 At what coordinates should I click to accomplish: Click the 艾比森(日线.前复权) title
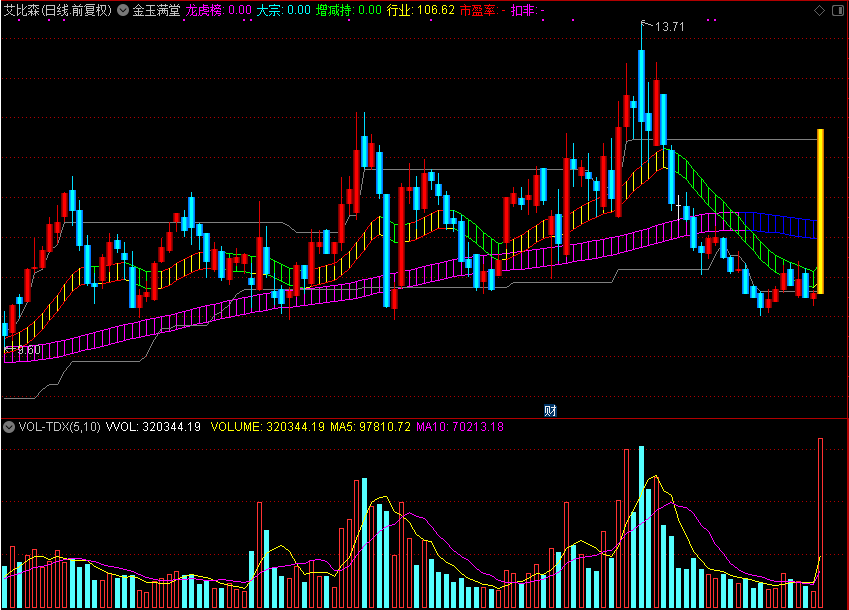(x=58, y=10)
